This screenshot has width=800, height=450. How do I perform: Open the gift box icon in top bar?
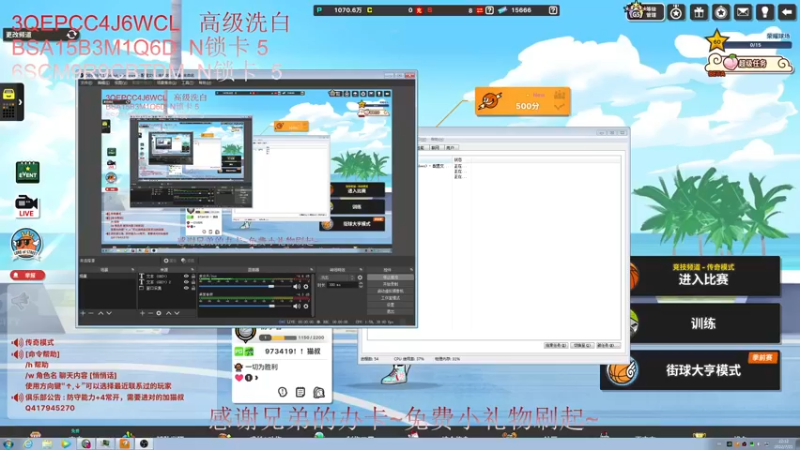[x=699, y=12]
